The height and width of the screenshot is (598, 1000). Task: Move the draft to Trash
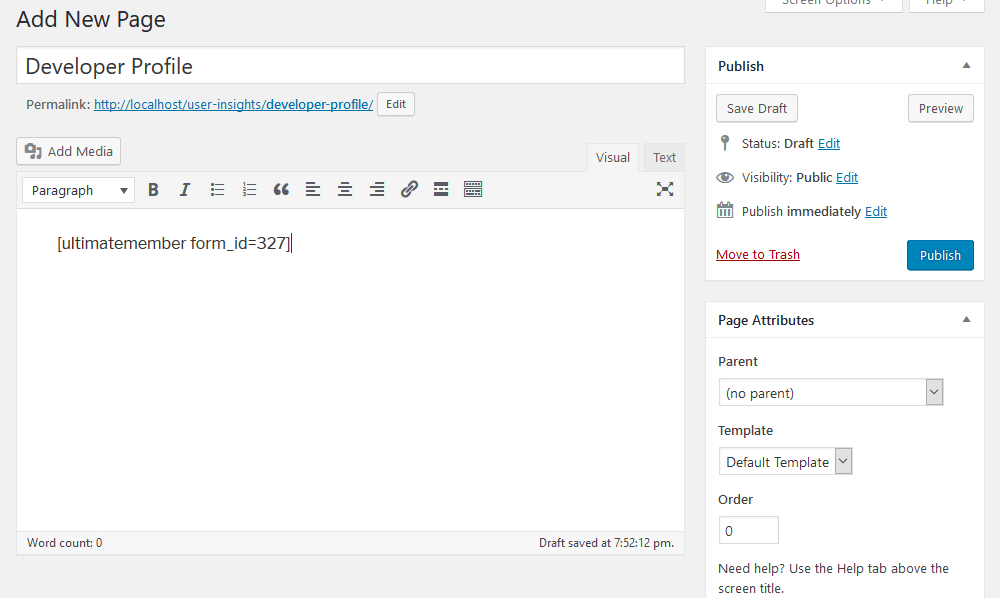point(757,254)
